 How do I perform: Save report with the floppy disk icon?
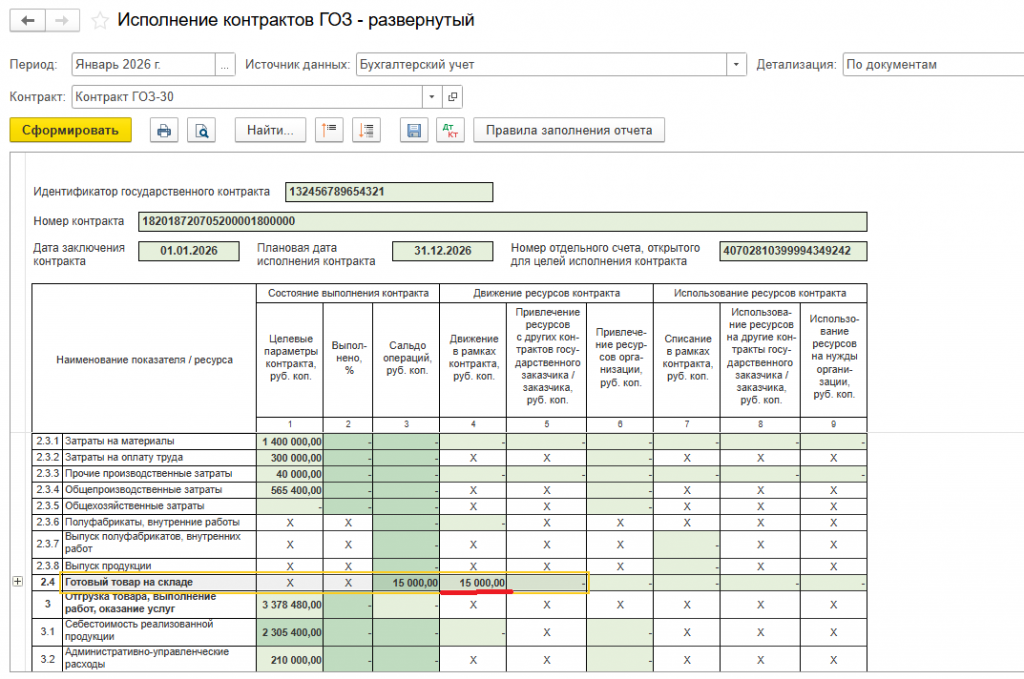pos(414,131)
